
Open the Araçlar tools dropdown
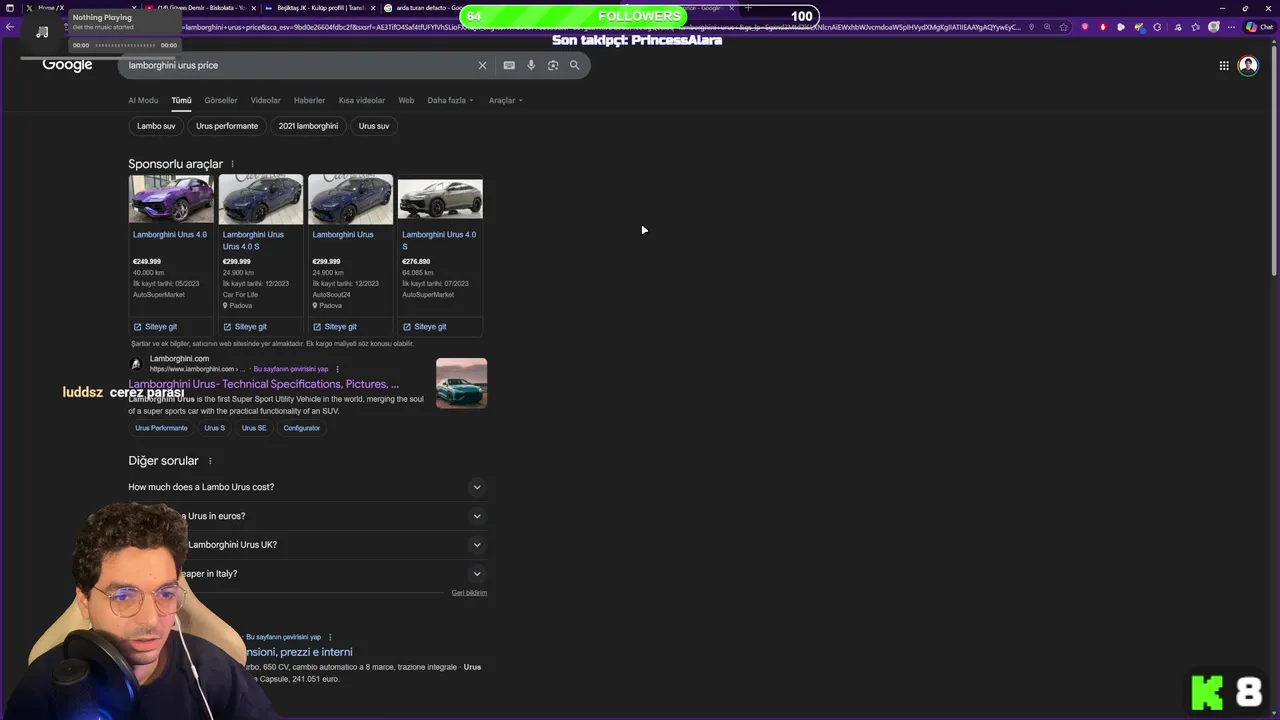pos(505,100)
